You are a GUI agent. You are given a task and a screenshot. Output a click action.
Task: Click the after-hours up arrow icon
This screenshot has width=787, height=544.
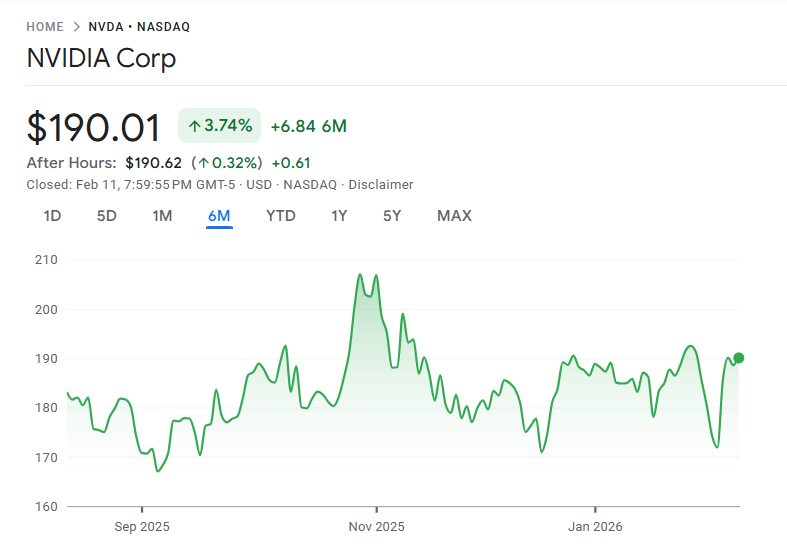203,163
